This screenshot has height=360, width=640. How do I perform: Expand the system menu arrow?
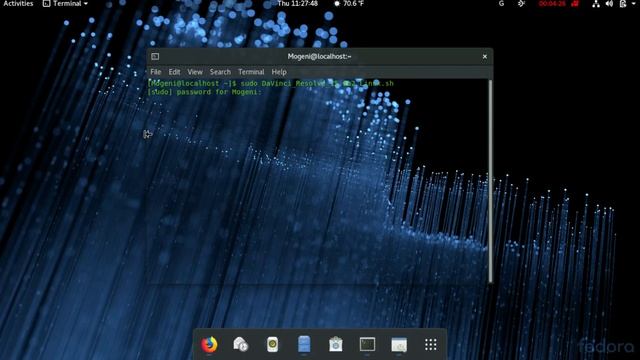pos(633,4)
